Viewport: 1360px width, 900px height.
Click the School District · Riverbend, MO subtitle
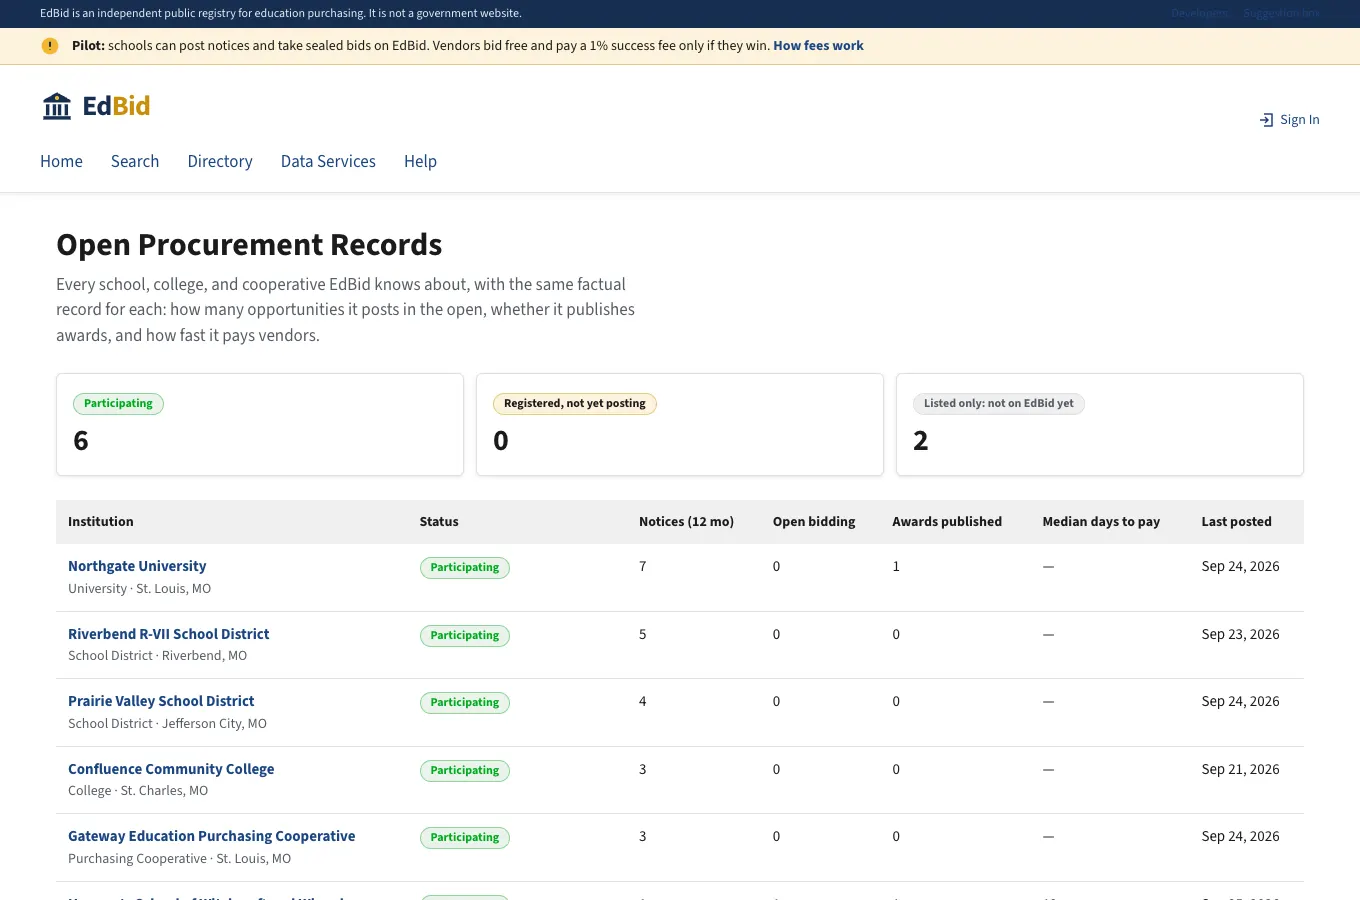[157, 656]
